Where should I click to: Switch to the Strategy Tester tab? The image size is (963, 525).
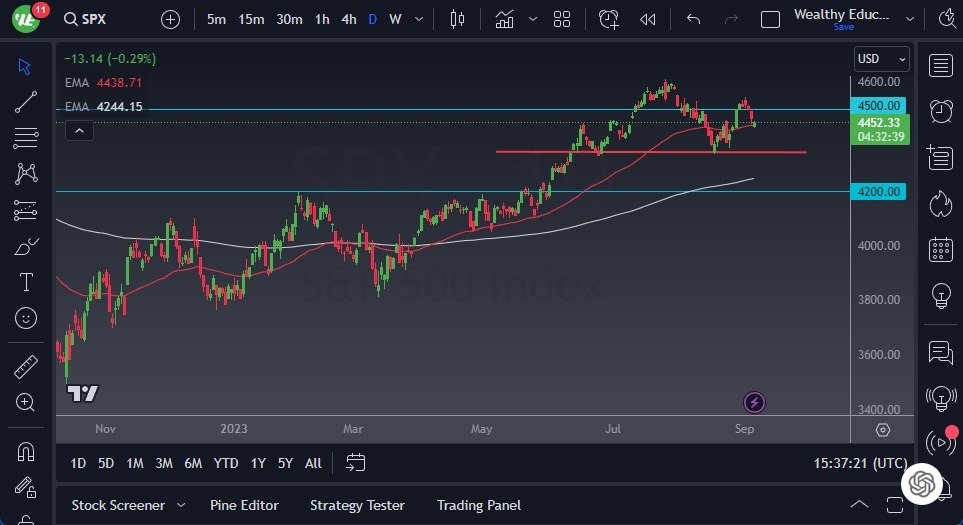click(357, 505)
